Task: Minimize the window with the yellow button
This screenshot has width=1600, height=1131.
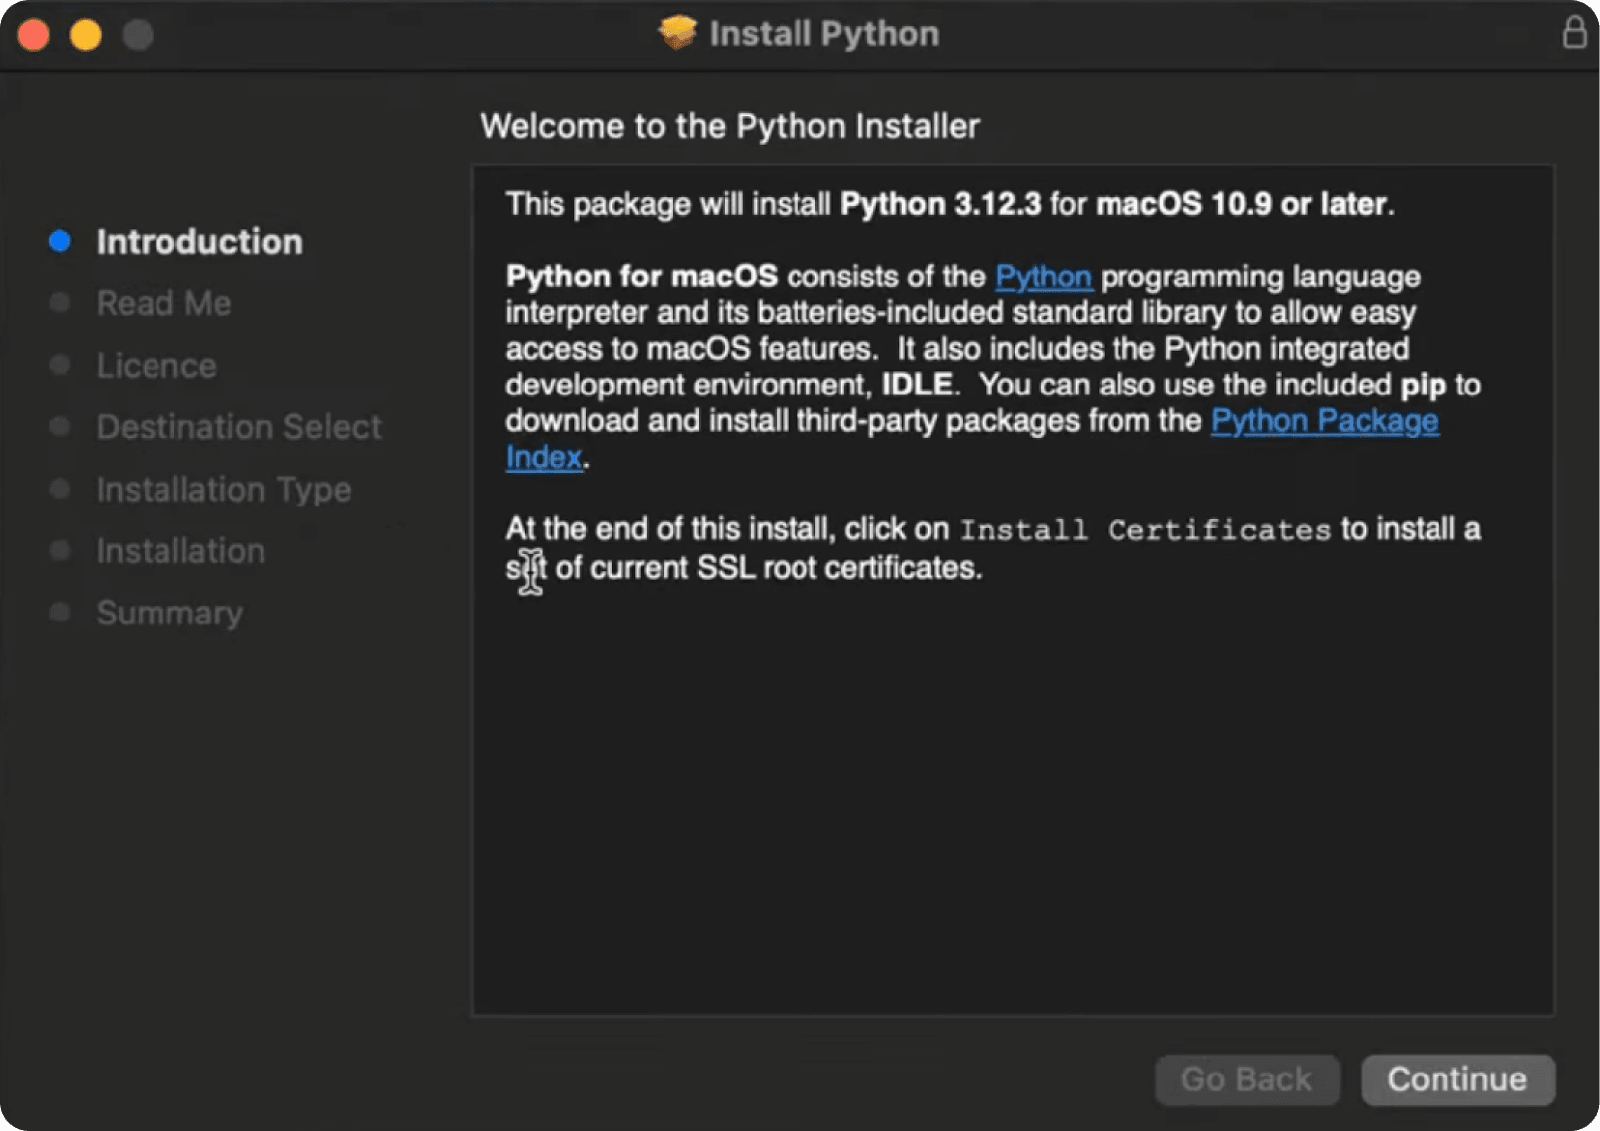Action: click(86, 35)
